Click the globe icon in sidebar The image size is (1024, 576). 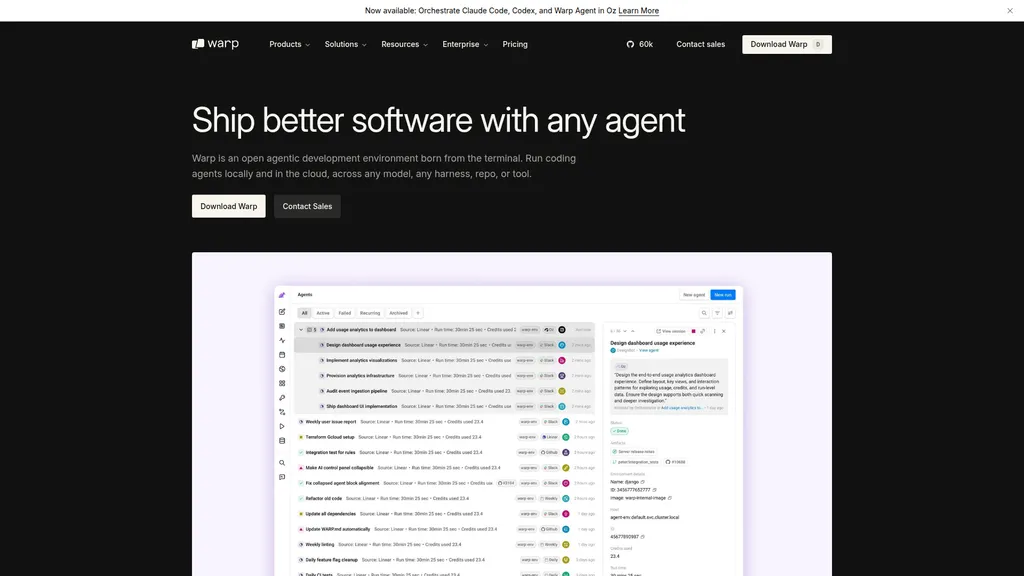point(282,369)
